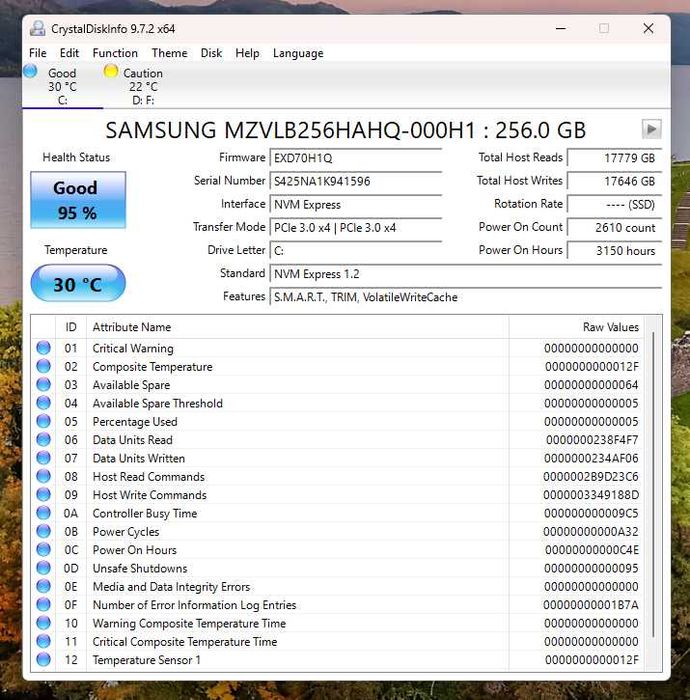
Task: Click raw value 0000000234AF06
Action: pos(591,458)
